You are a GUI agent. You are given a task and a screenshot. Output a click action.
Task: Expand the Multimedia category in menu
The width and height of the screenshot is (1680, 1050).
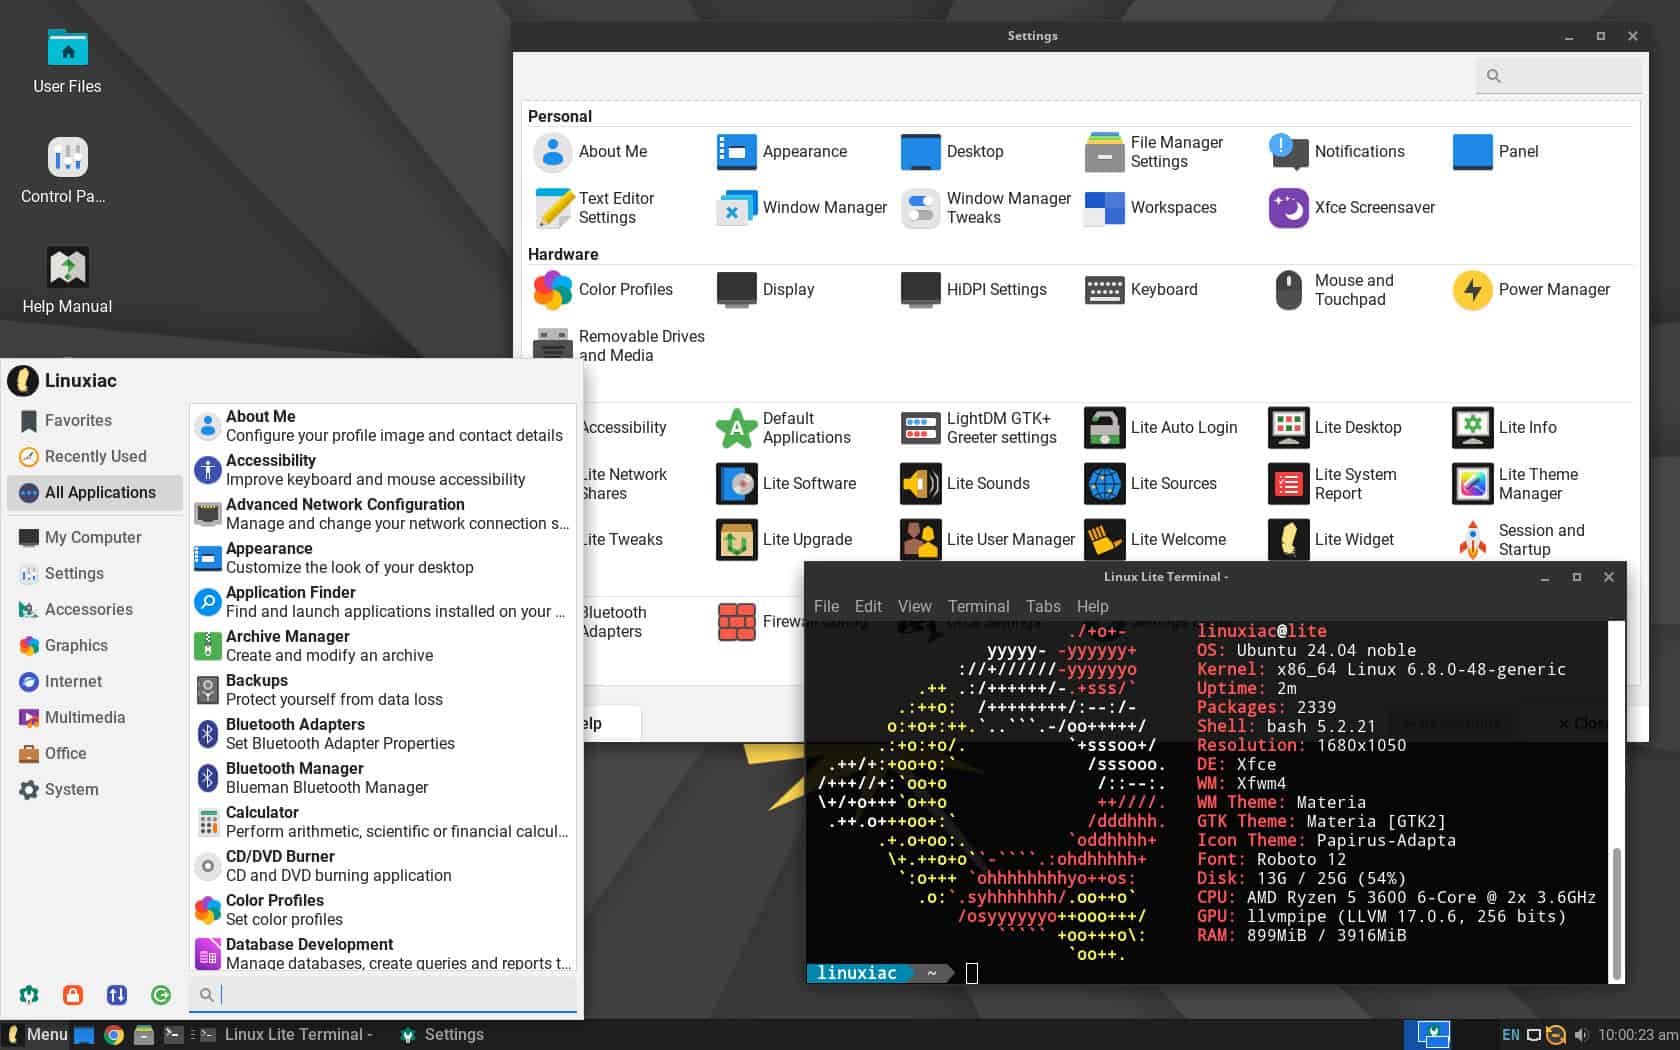84,717
